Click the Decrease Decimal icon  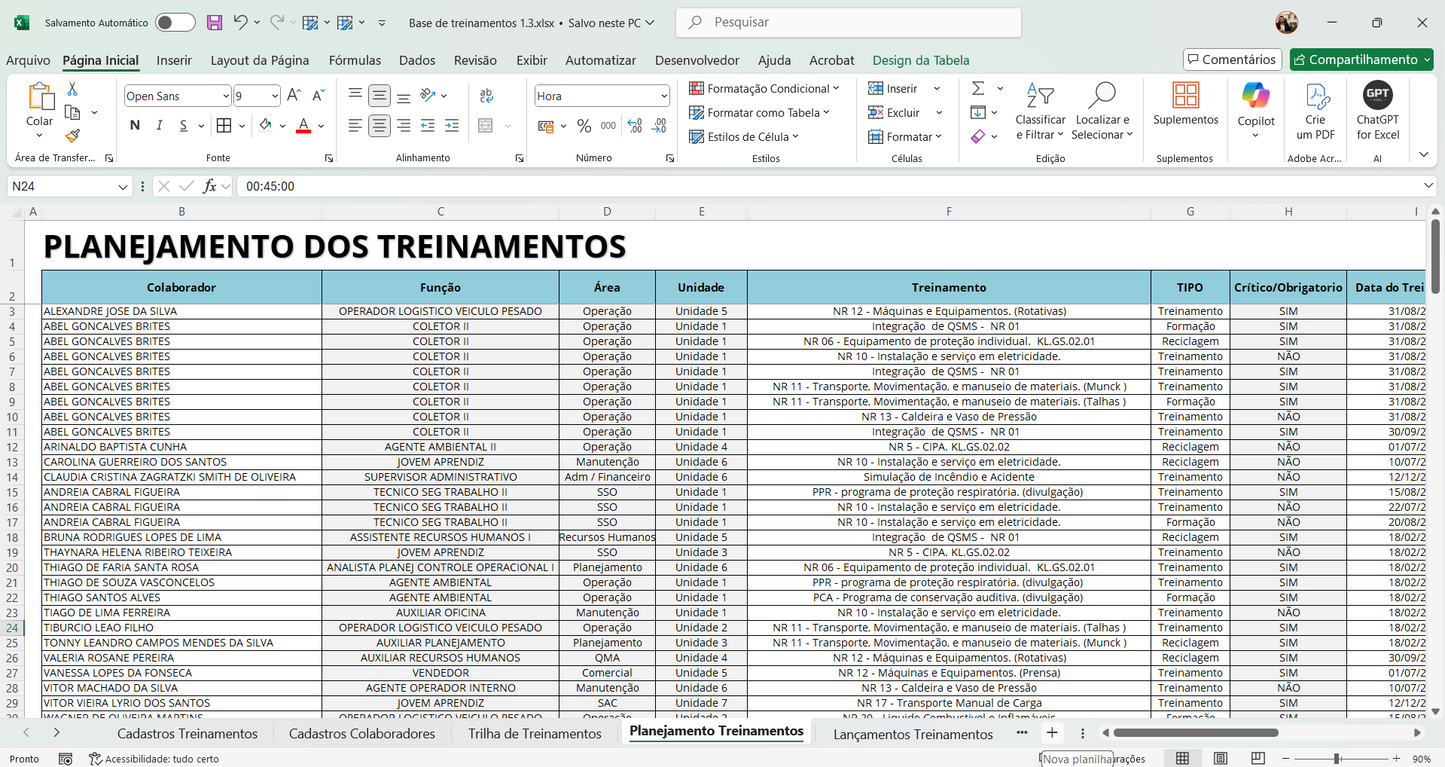click(659, 126)
